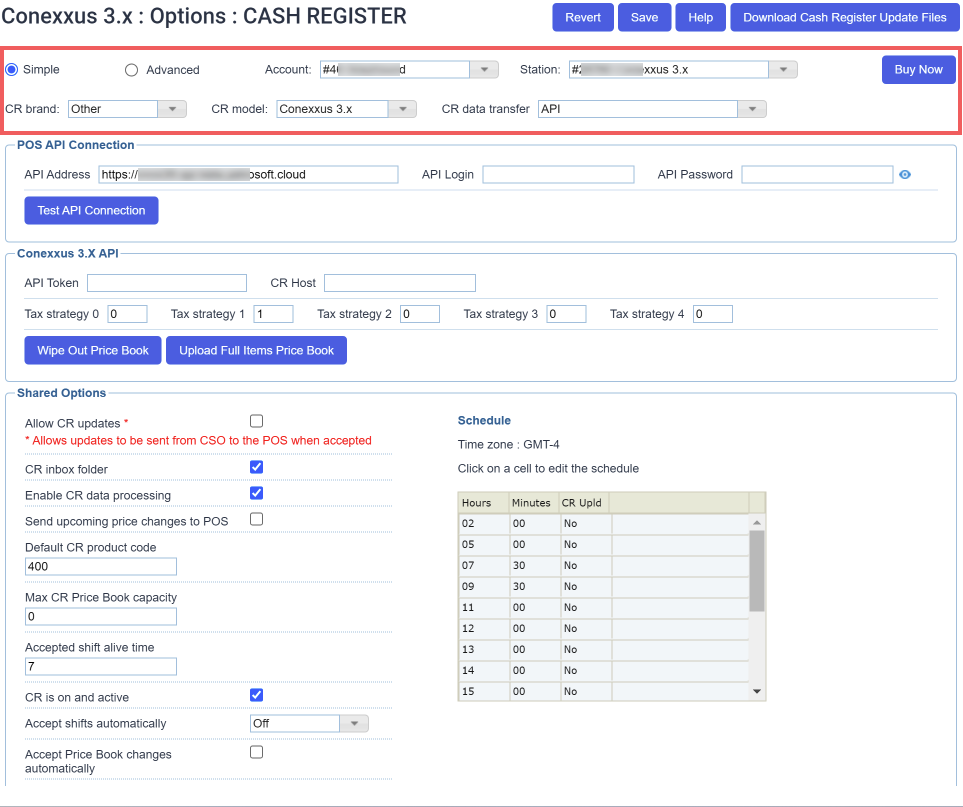Viewport: 963px width, 807px height.
Task: Focus the CR Host field
Action: (x=400, y=283)
